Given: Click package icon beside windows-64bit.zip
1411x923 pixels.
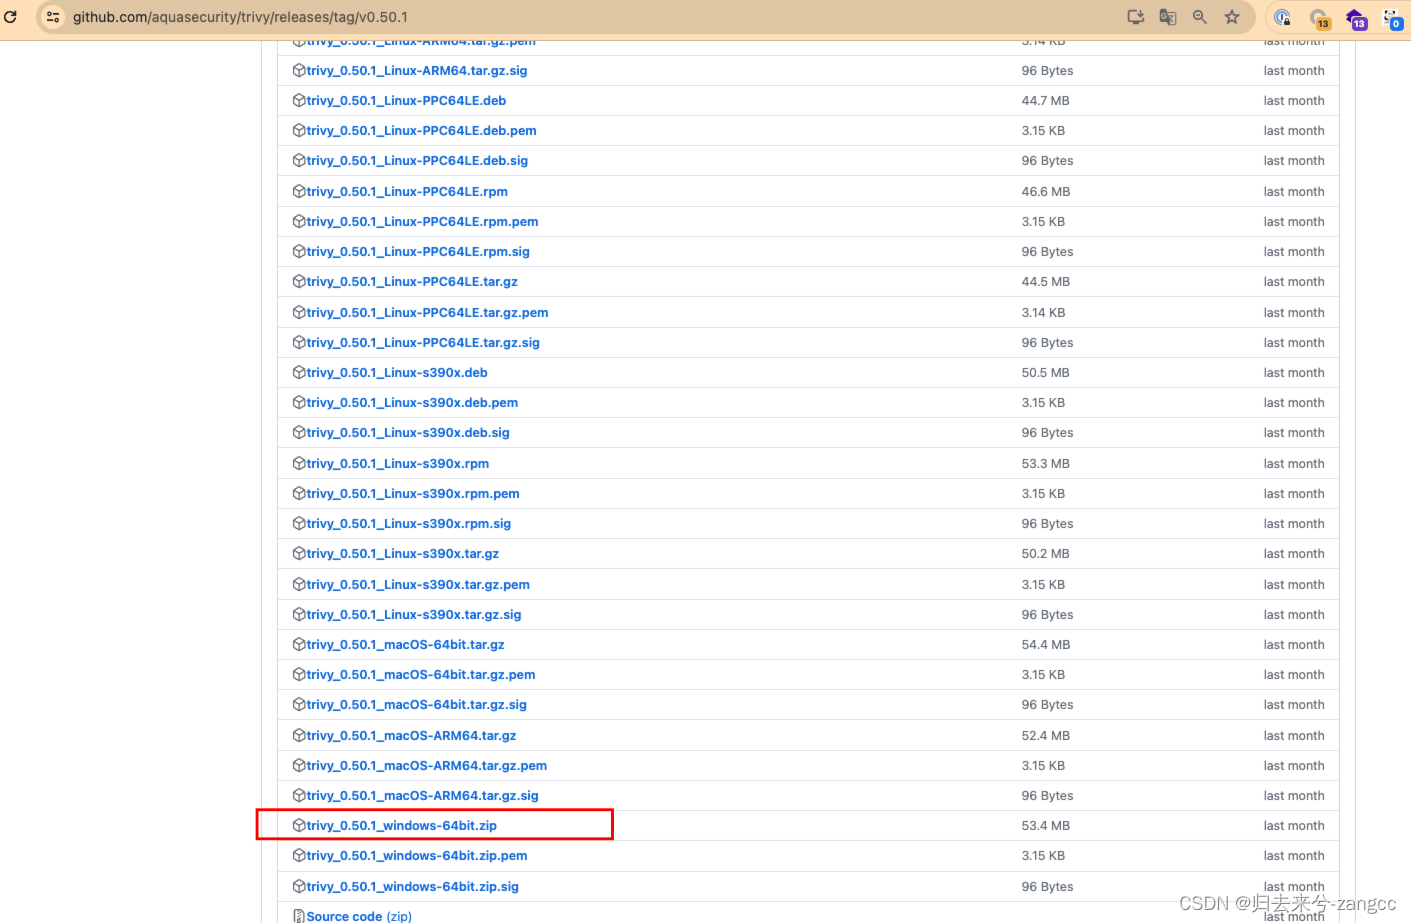Looking at the screenshot, I should pyautogui.click(x=299, y=826).
